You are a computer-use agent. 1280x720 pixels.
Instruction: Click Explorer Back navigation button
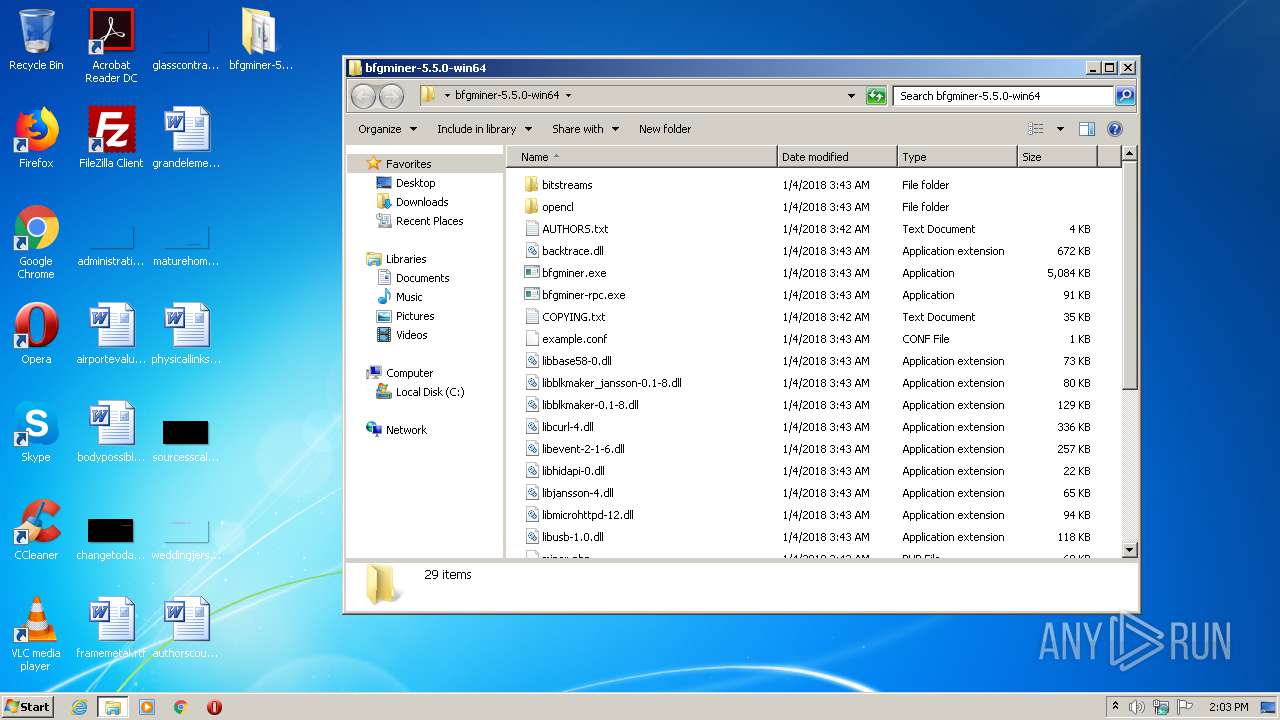(363, 96)
